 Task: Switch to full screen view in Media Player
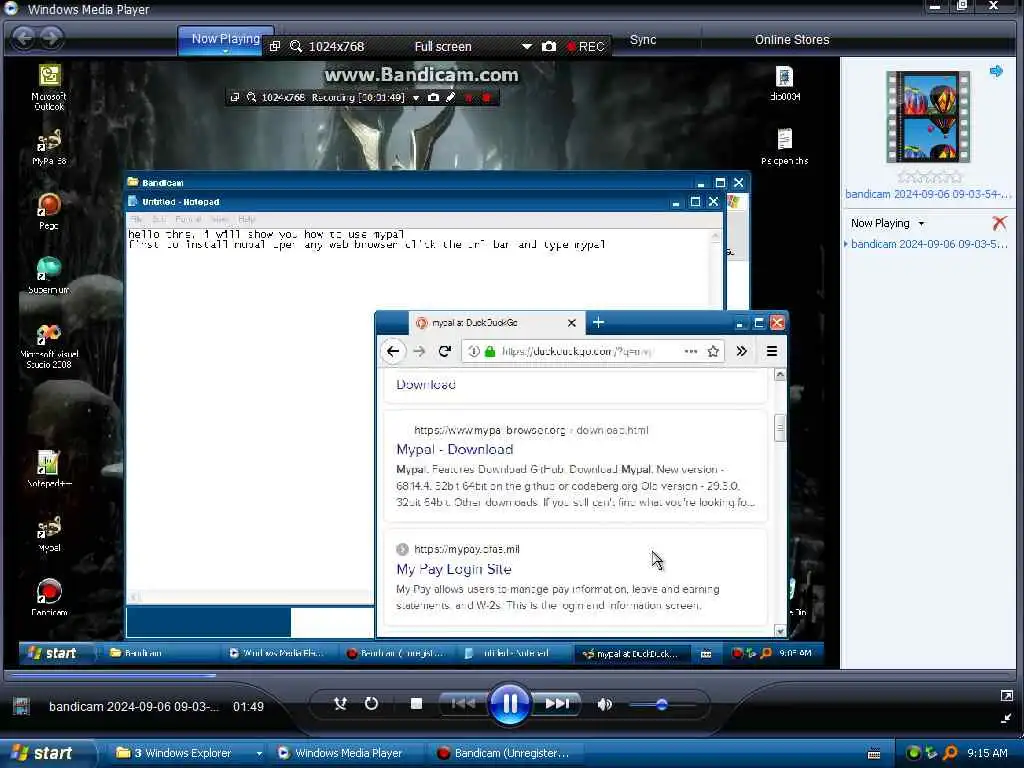click(1007, 696)
